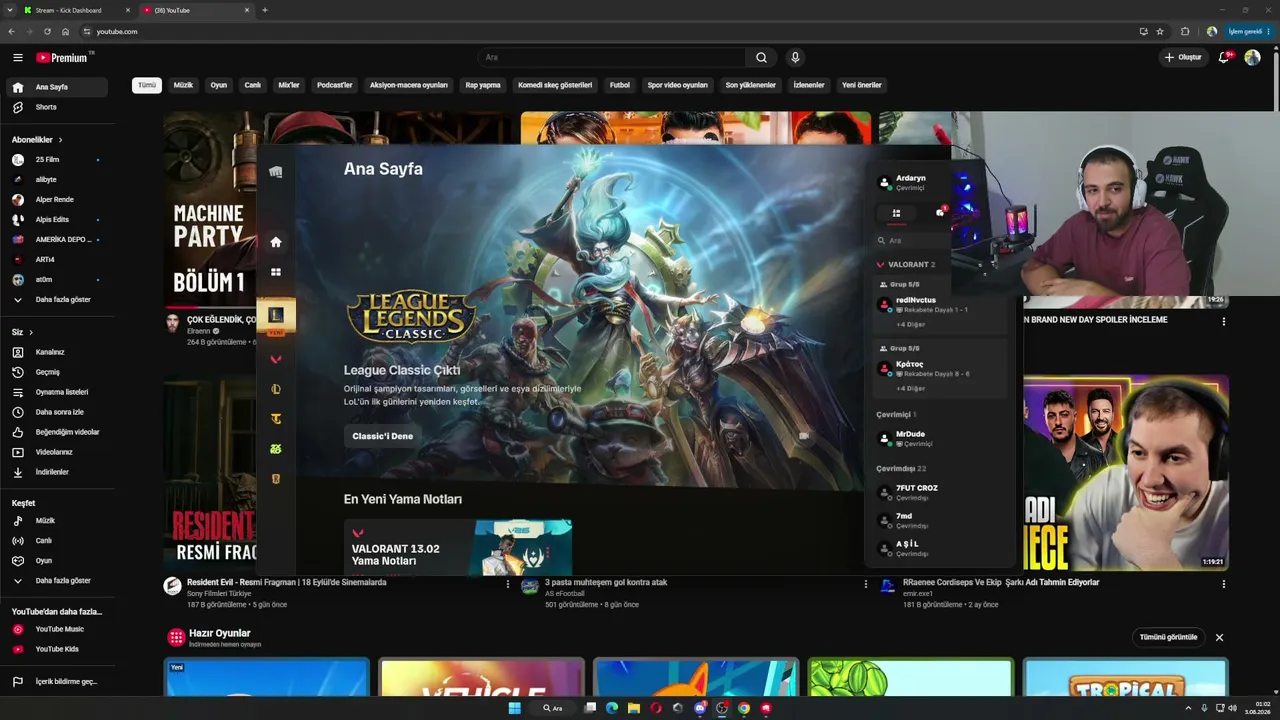
Task: Open File Explorer from the taskbar
Action: 634,708
